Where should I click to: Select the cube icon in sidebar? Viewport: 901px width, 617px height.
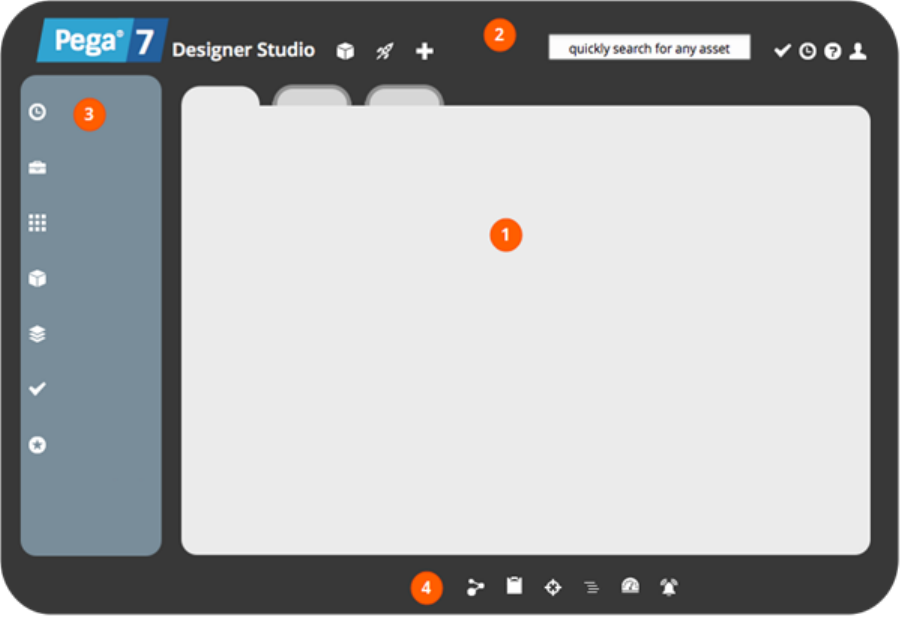click(x=37, y=278)
